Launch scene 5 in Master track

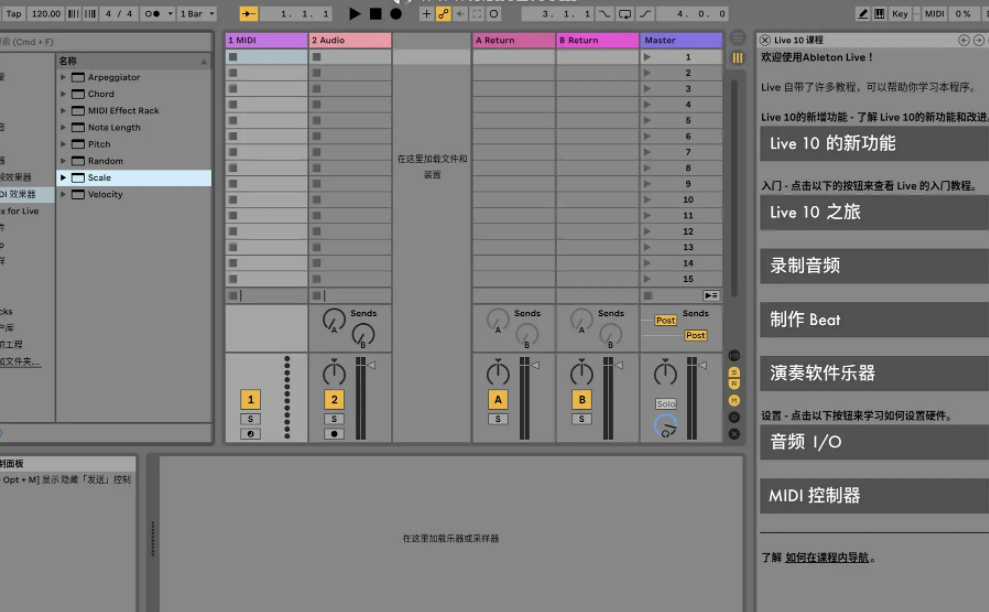click(x=647, y=121)
